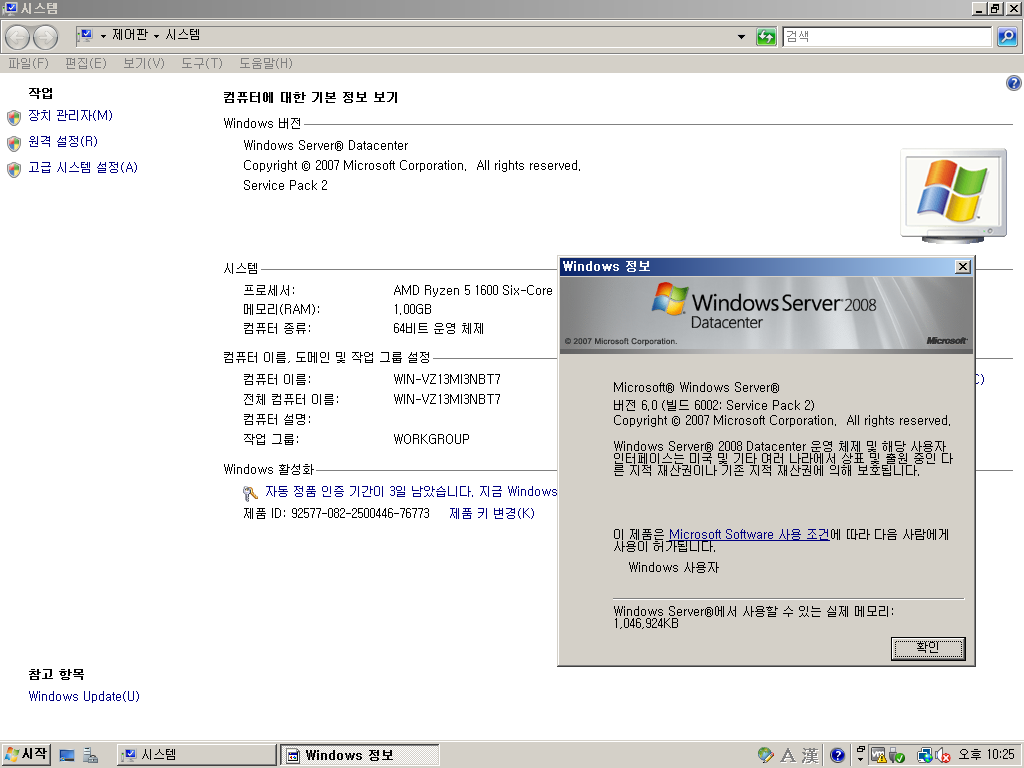Image resolution: width=1024 pixels, height=768 pixels.
Task: Click the activation days remaining link
Action: (x=411, y=492)
